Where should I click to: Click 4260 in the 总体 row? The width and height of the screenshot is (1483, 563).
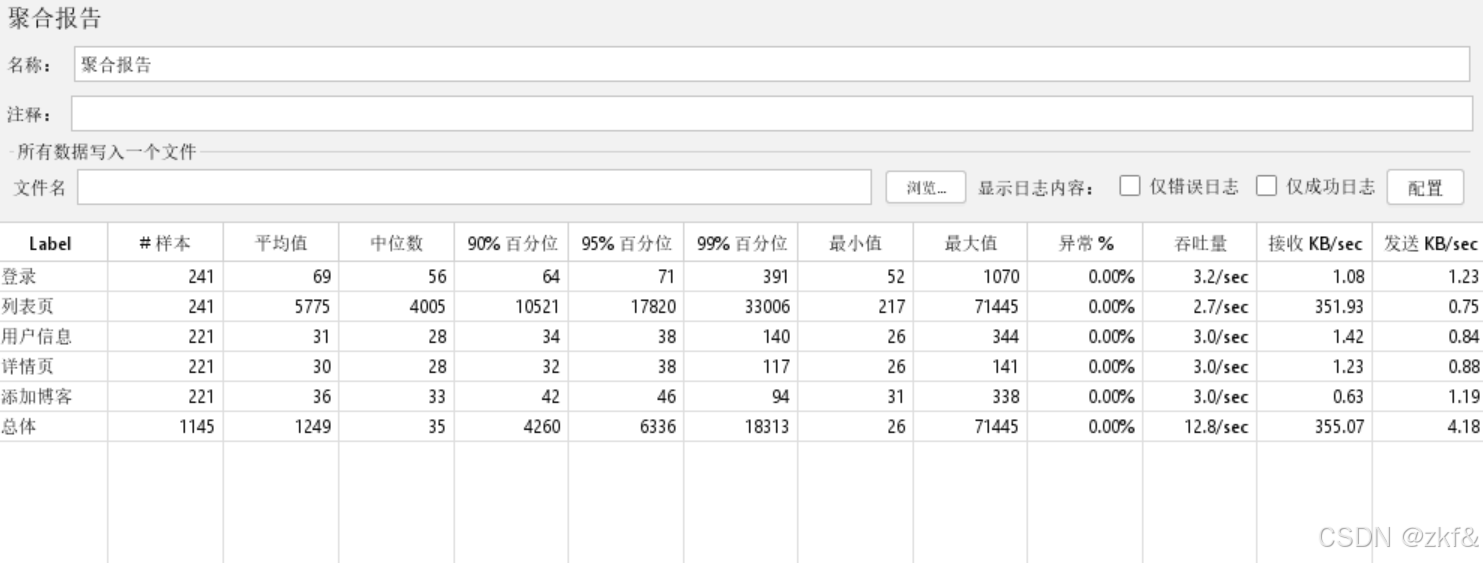click(541, 426)
